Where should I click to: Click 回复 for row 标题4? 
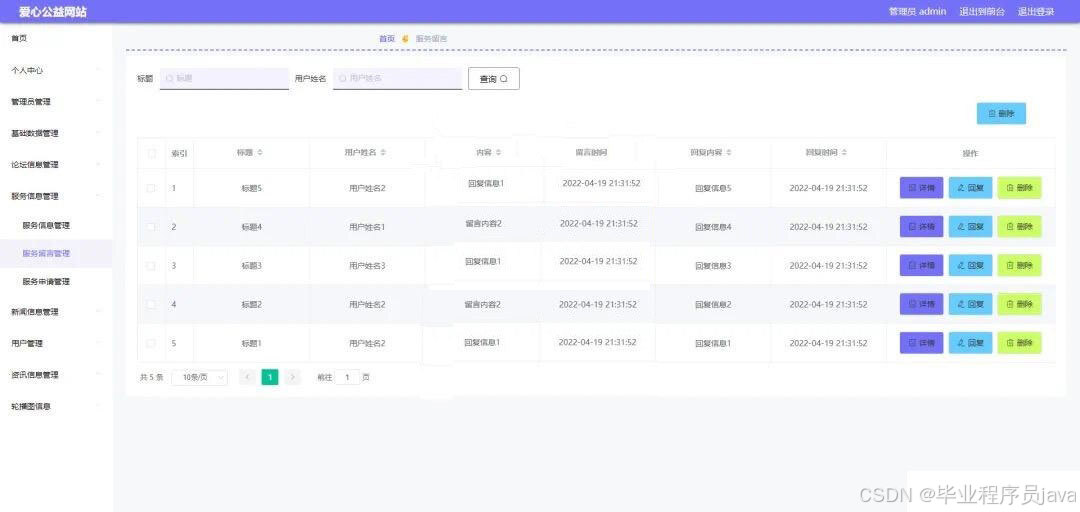[970, 226]
